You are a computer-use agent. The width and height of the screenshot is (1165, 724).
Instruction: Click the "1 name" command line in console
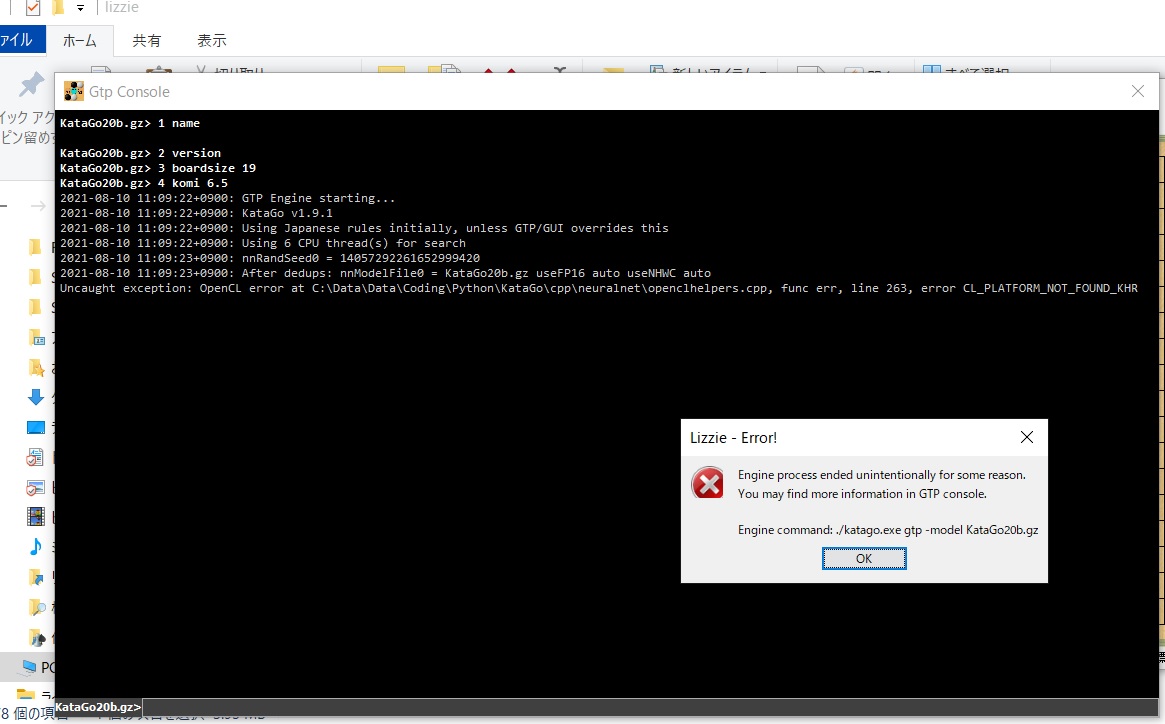coord(130,123)
